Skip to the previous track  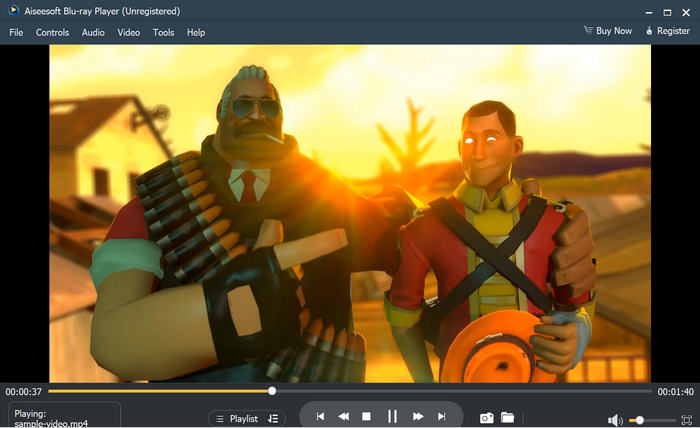pos(320,416)
